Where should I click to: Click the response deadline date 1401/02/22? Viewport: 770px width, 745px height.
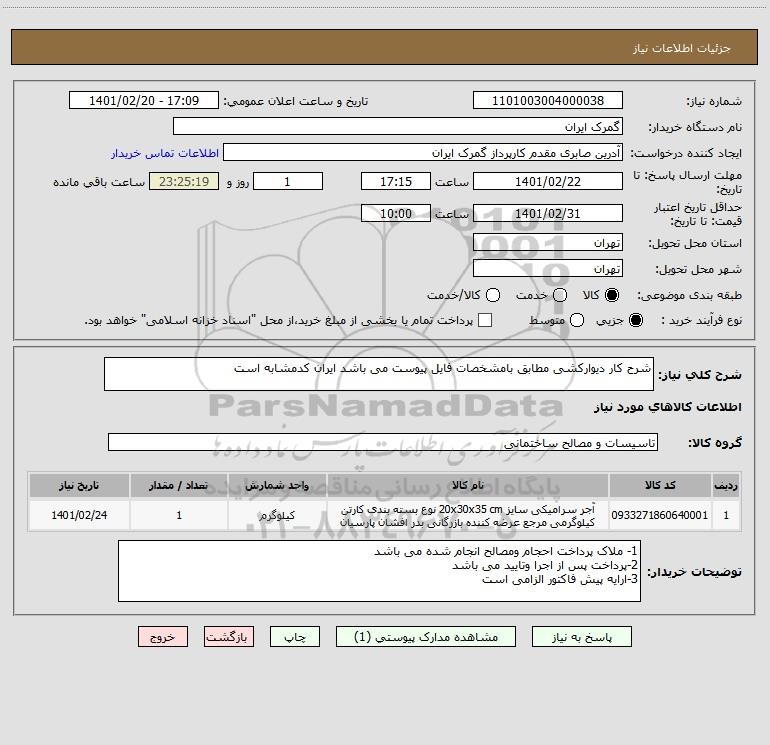tap(548, 182)
